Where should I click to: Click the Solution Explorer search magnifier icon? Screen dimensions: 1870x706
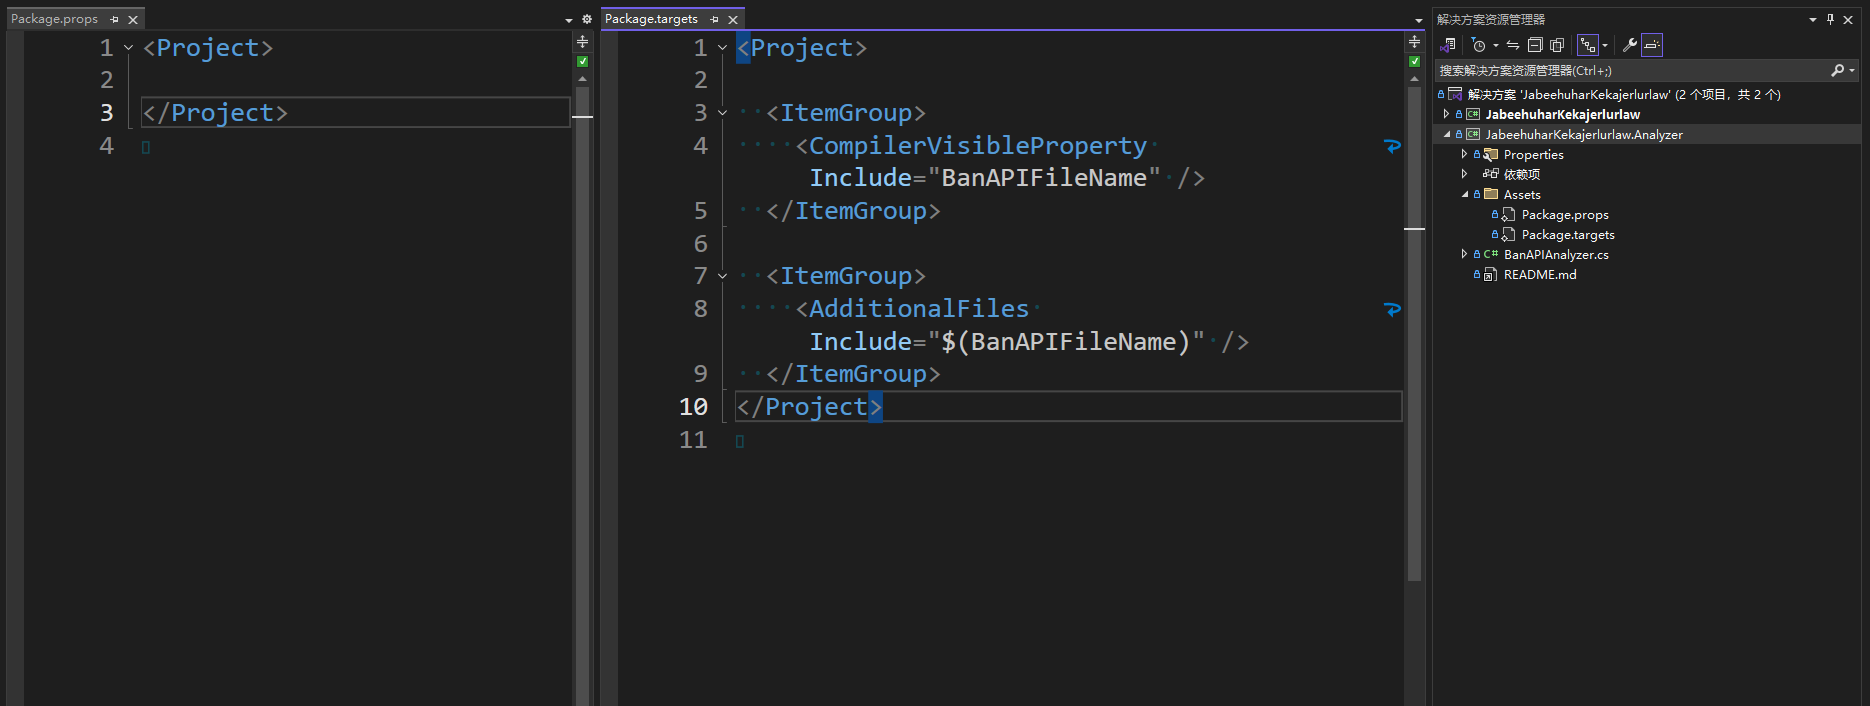(1837, 71)
